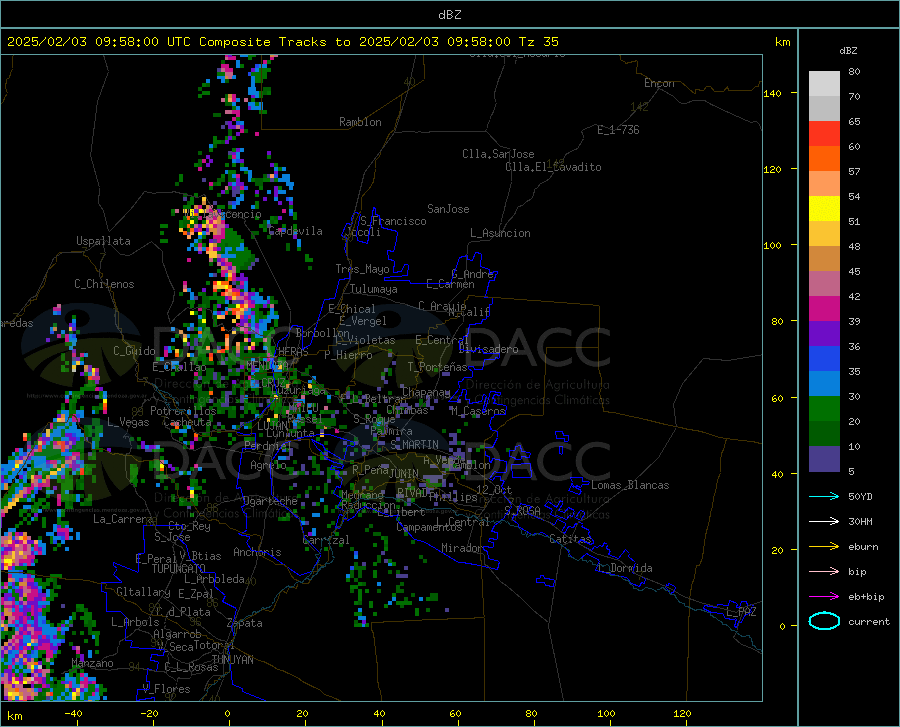The height and width of the screenshot is (727, 900).
Task: Click the eburn legend label
Action: [863, 546]
